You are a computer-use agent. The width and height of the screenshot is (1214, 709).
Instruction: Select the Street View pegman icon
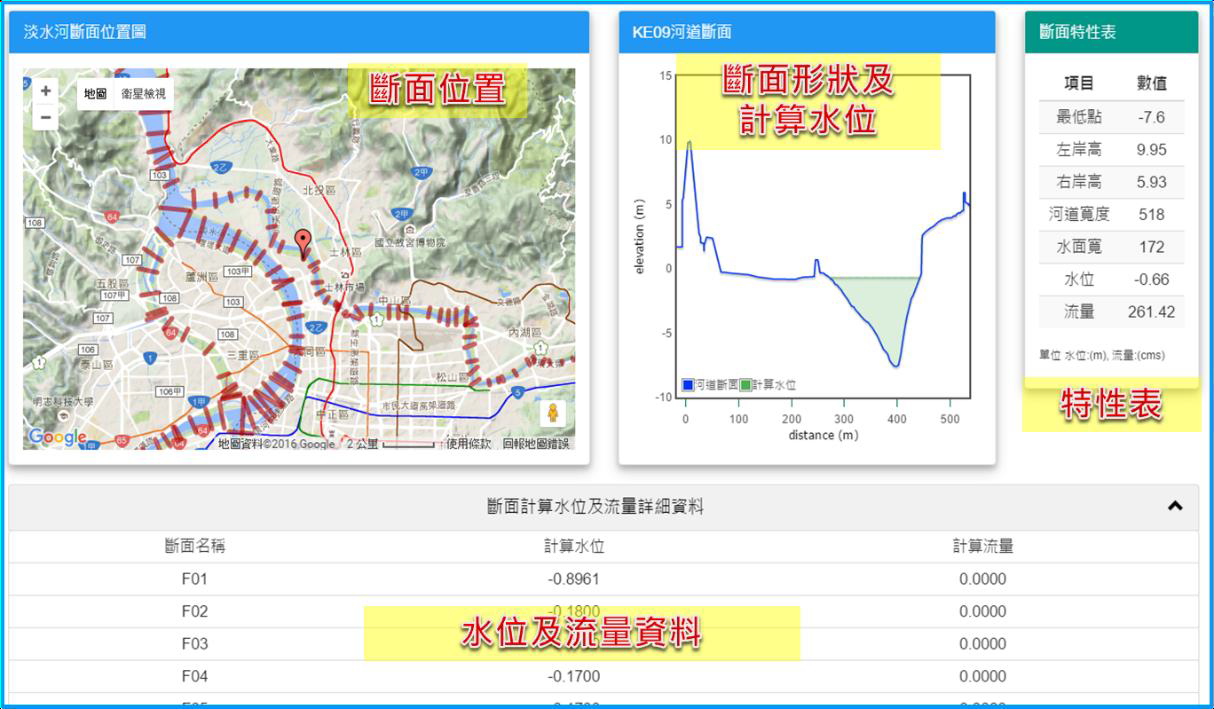(x=552, y=413)
